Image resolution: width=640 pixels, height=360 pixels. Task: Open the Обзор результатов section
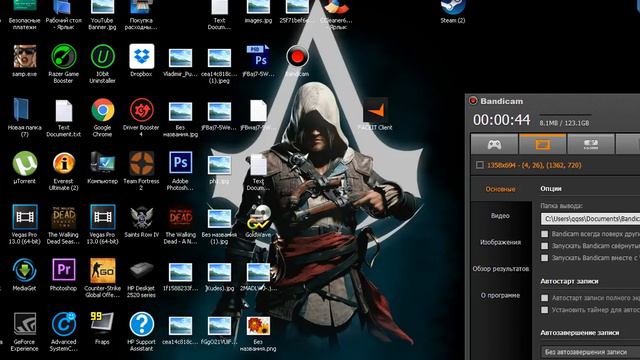click(x=500, y=269)
